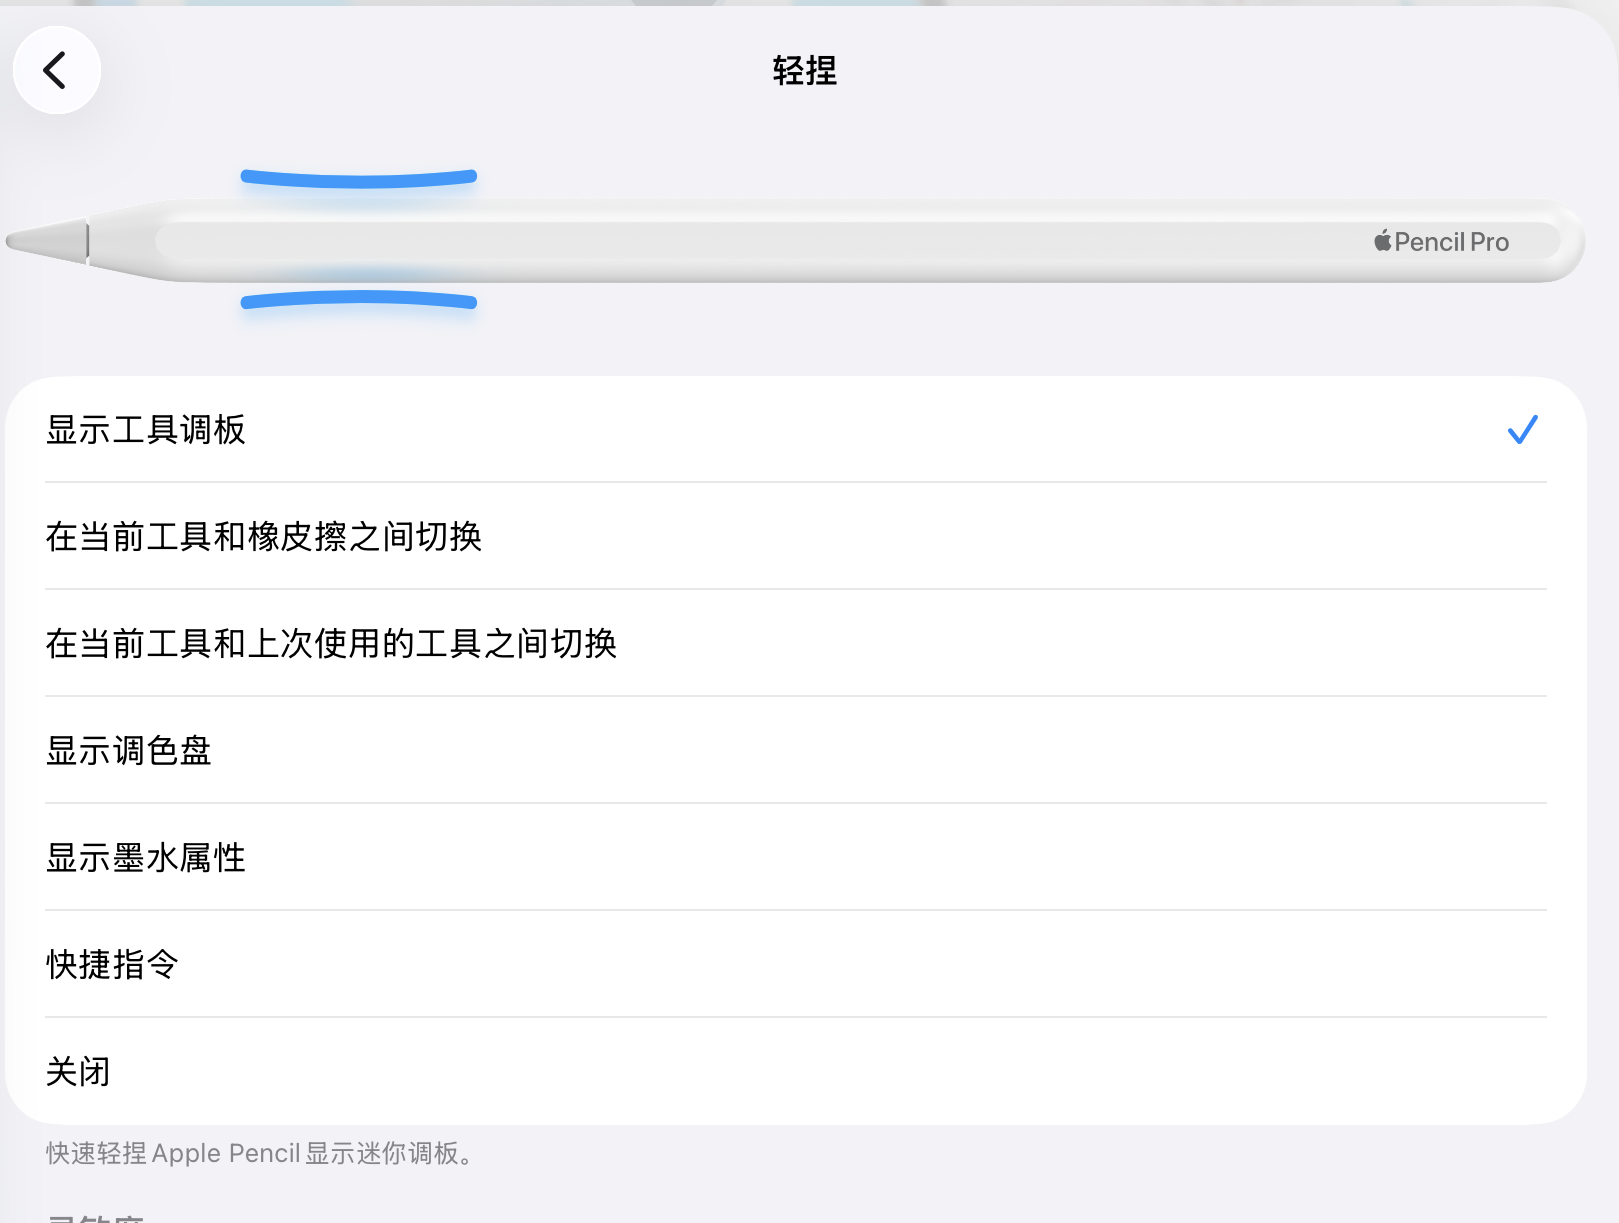Click the Pencil Pro text label
The height and width of the screenshot is (1223, 1619).
tap(1451, 242)
